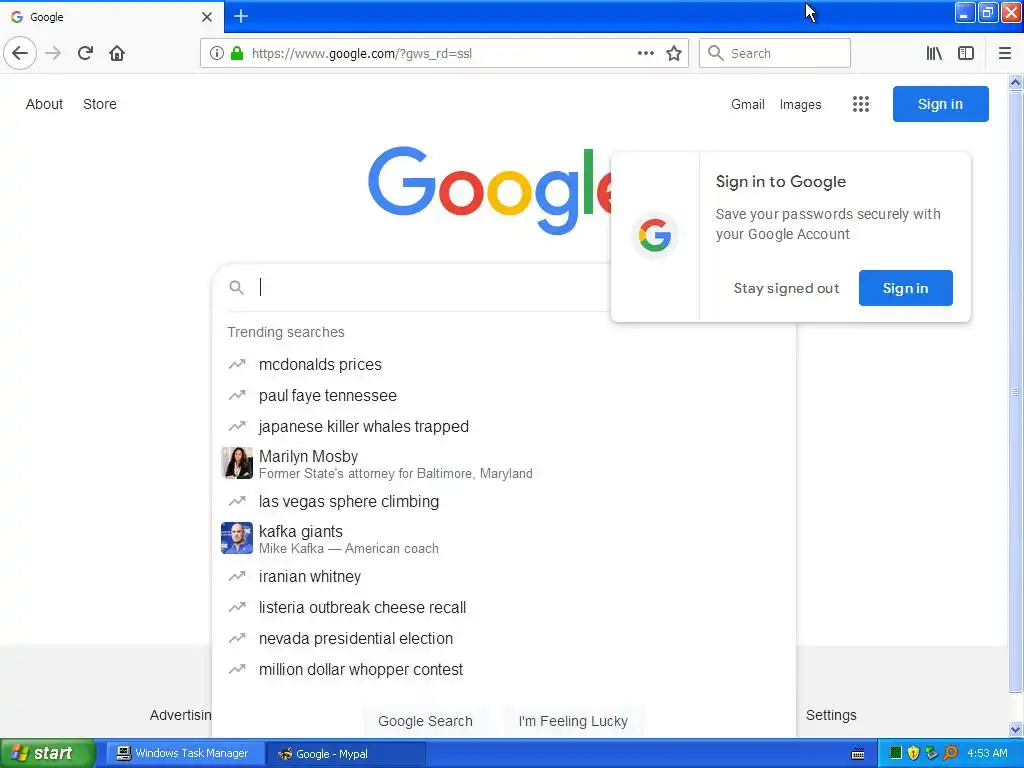This screenshot has height=768, width=1024.
Task: Click the yellow security shield tray icon
Action: pos(913,753)
